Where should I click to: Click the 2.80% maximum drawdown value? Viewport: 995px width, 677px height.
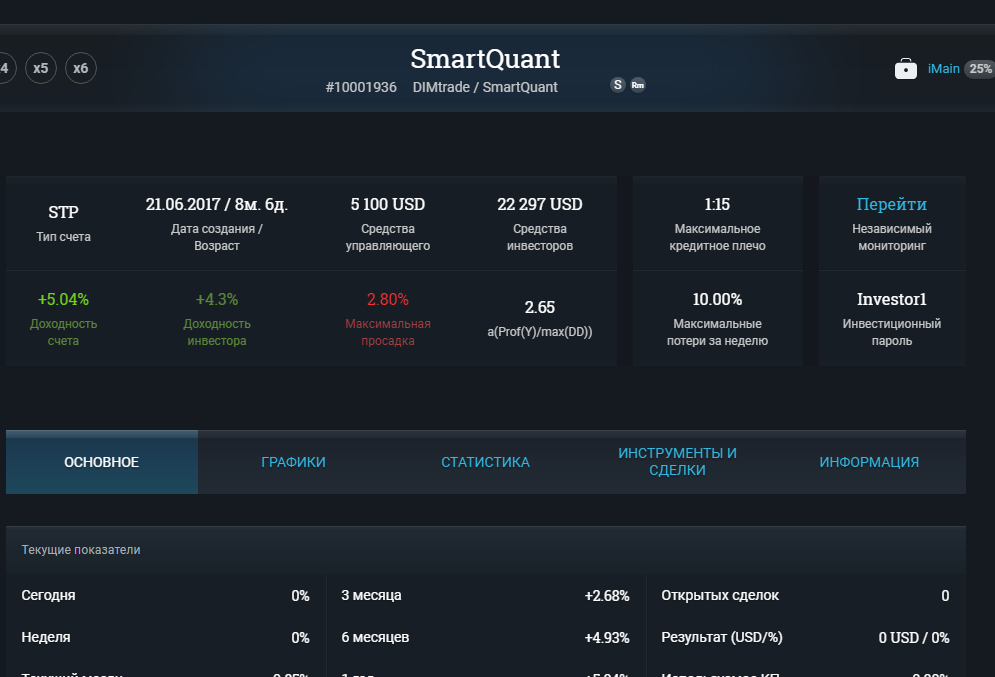(x=388, y=299)
